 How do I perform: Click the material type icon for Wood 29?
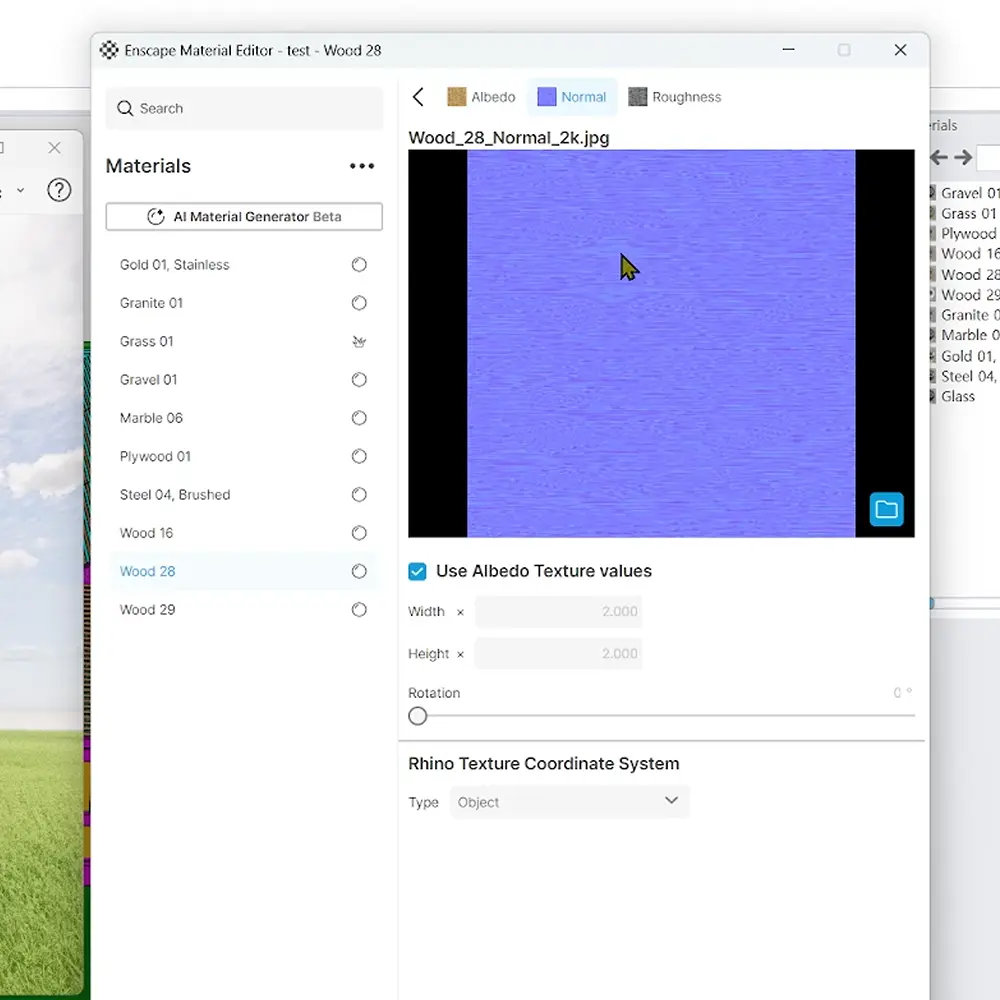359,609
